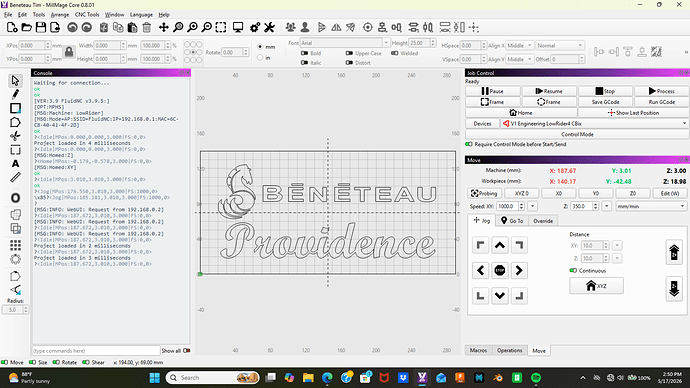
Task: Save the project with the floppy icon
Action: point(41,27)
